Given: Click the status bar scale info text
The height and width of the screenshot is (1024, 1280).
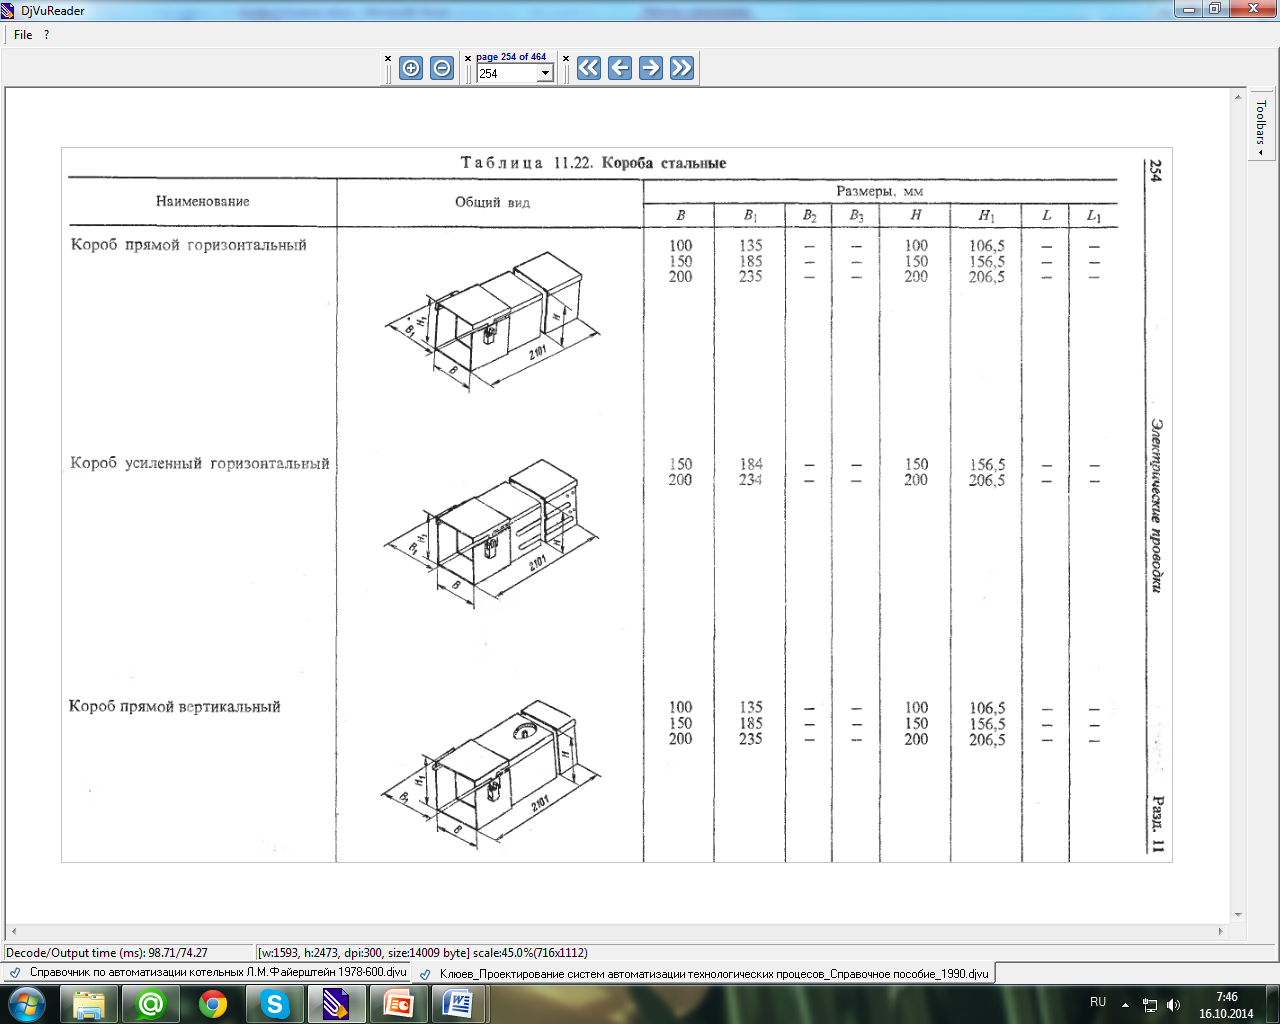Looking at the screenshot, I should pos(423,953).
